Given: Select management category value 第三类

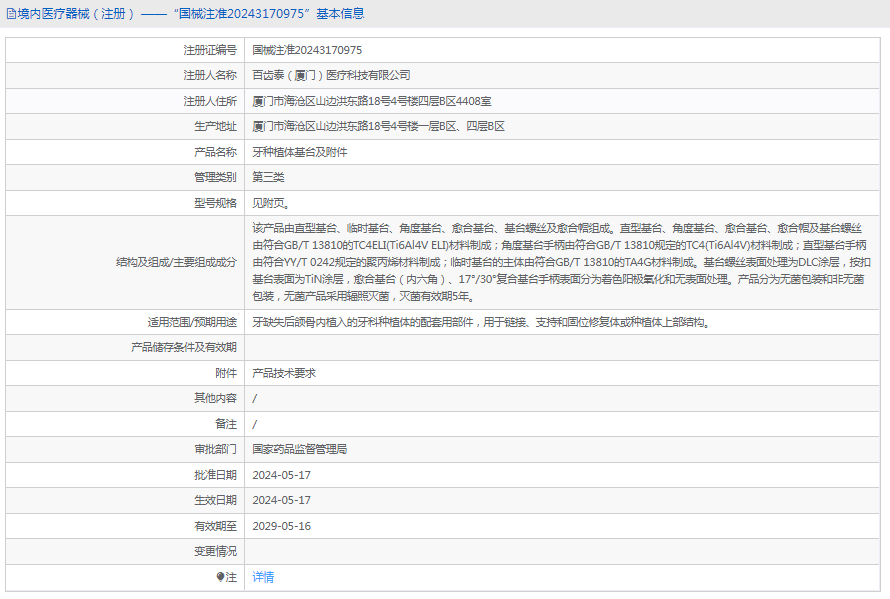Looking at the screenshot, I should click(x=268, y=177).
